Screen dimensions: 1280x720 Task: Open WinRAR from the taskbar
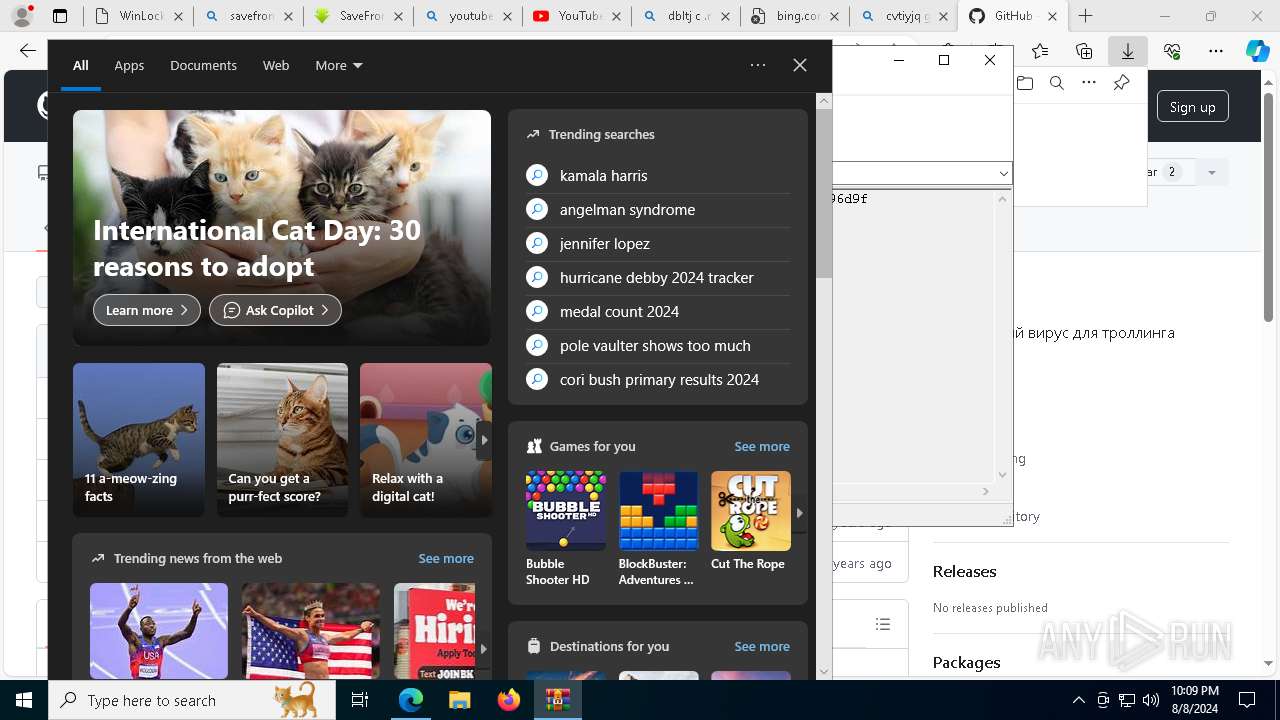557,700
